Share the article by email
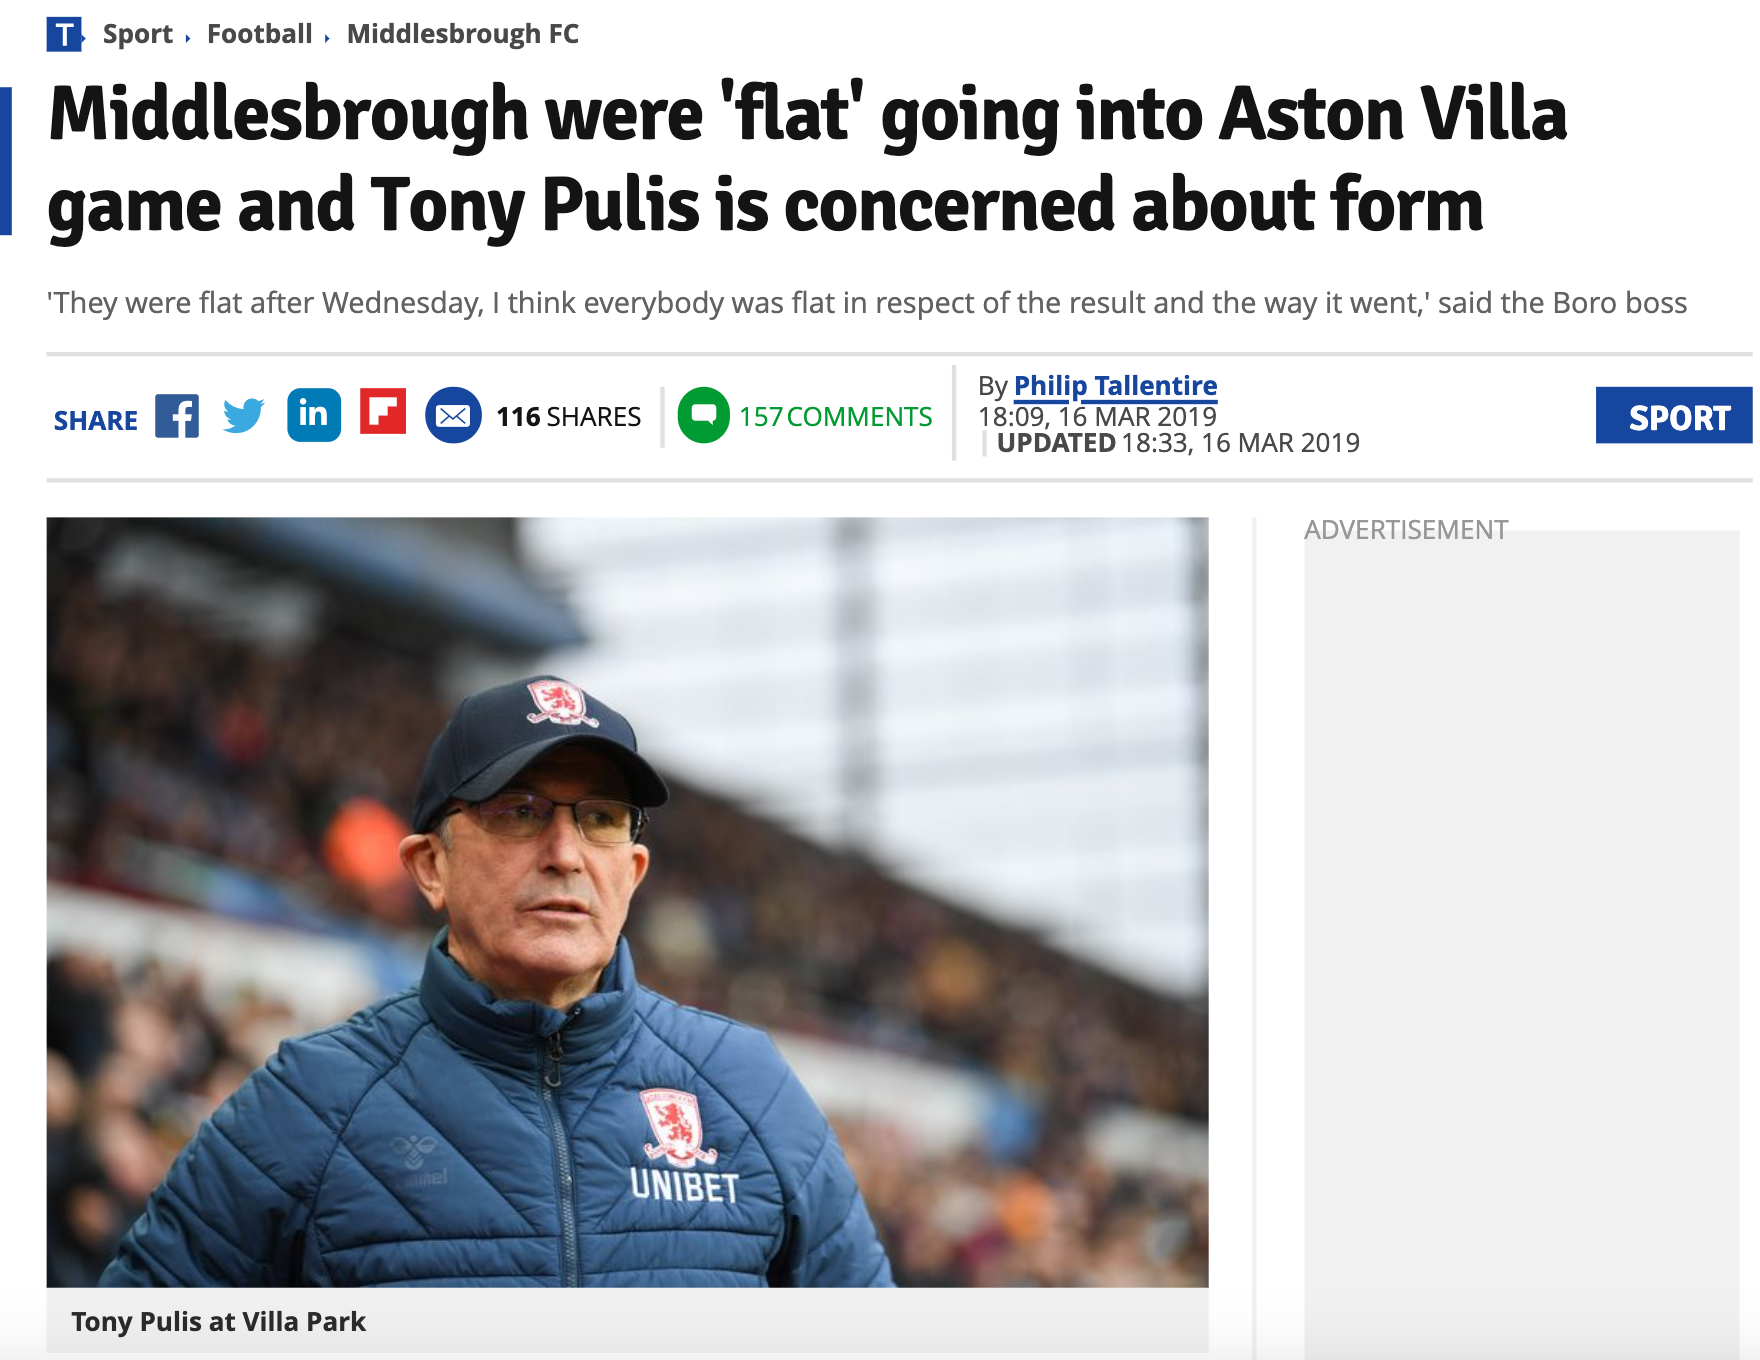Viewport: 1760px width, 1360px height. (453, 415)
